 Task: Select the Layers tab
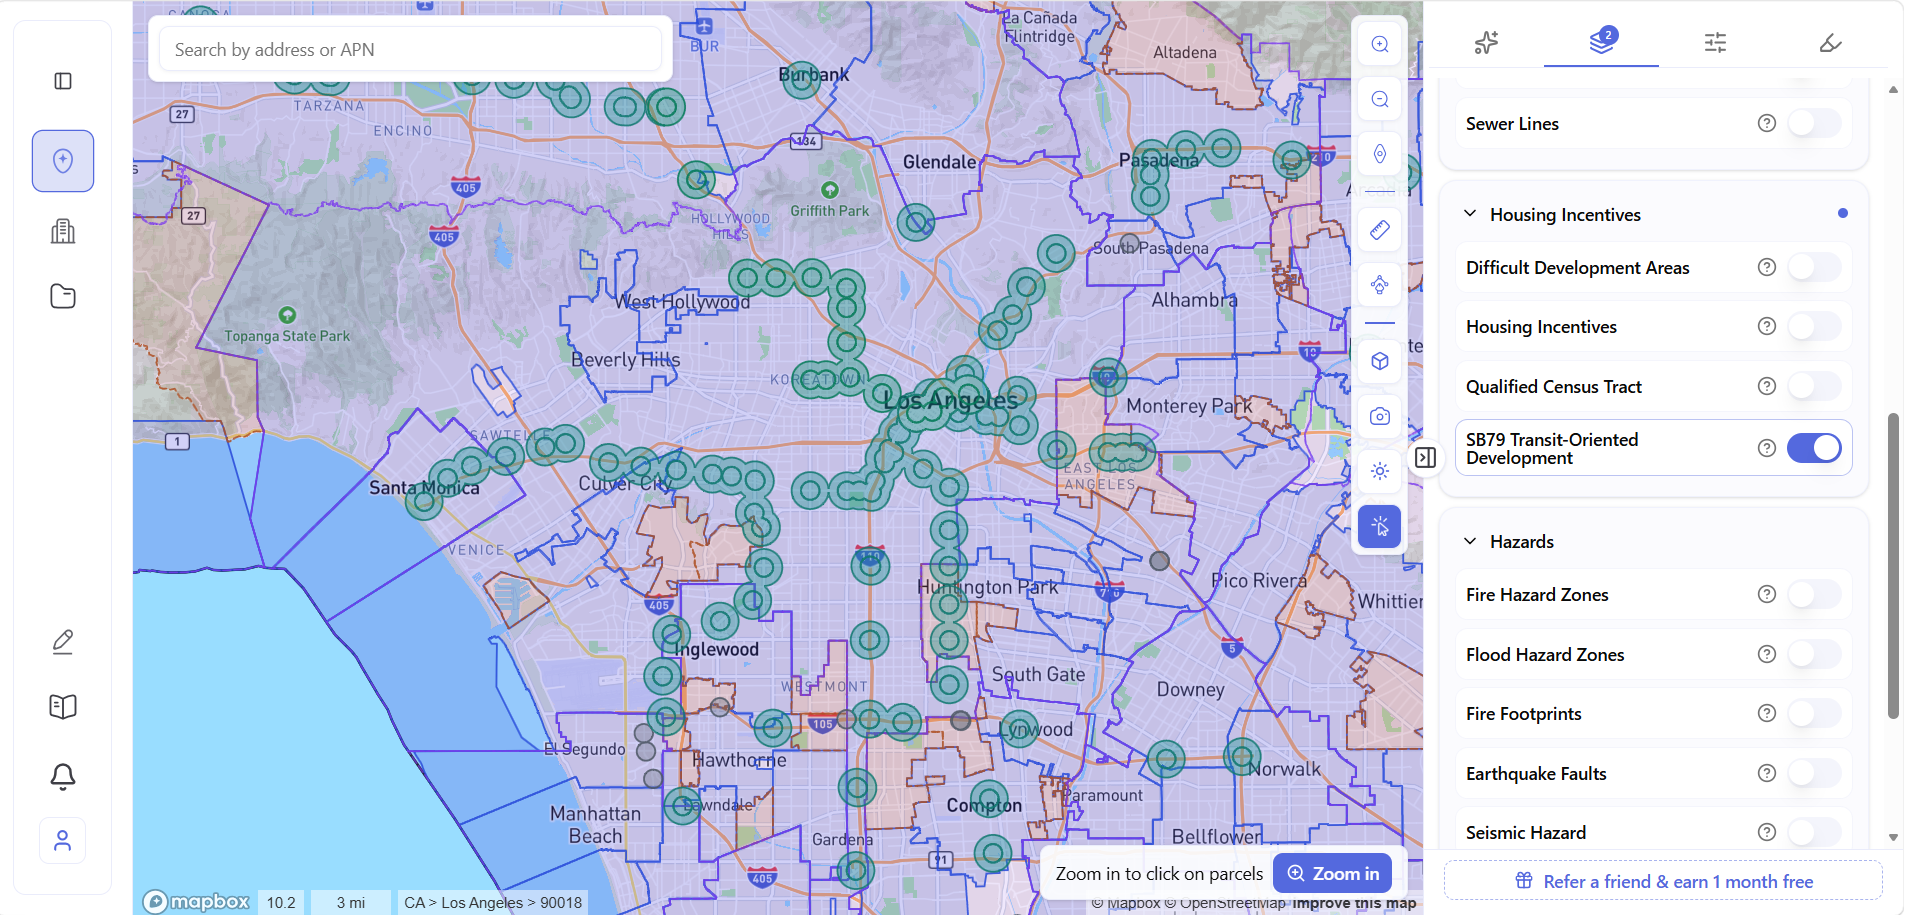(1602, 42)
